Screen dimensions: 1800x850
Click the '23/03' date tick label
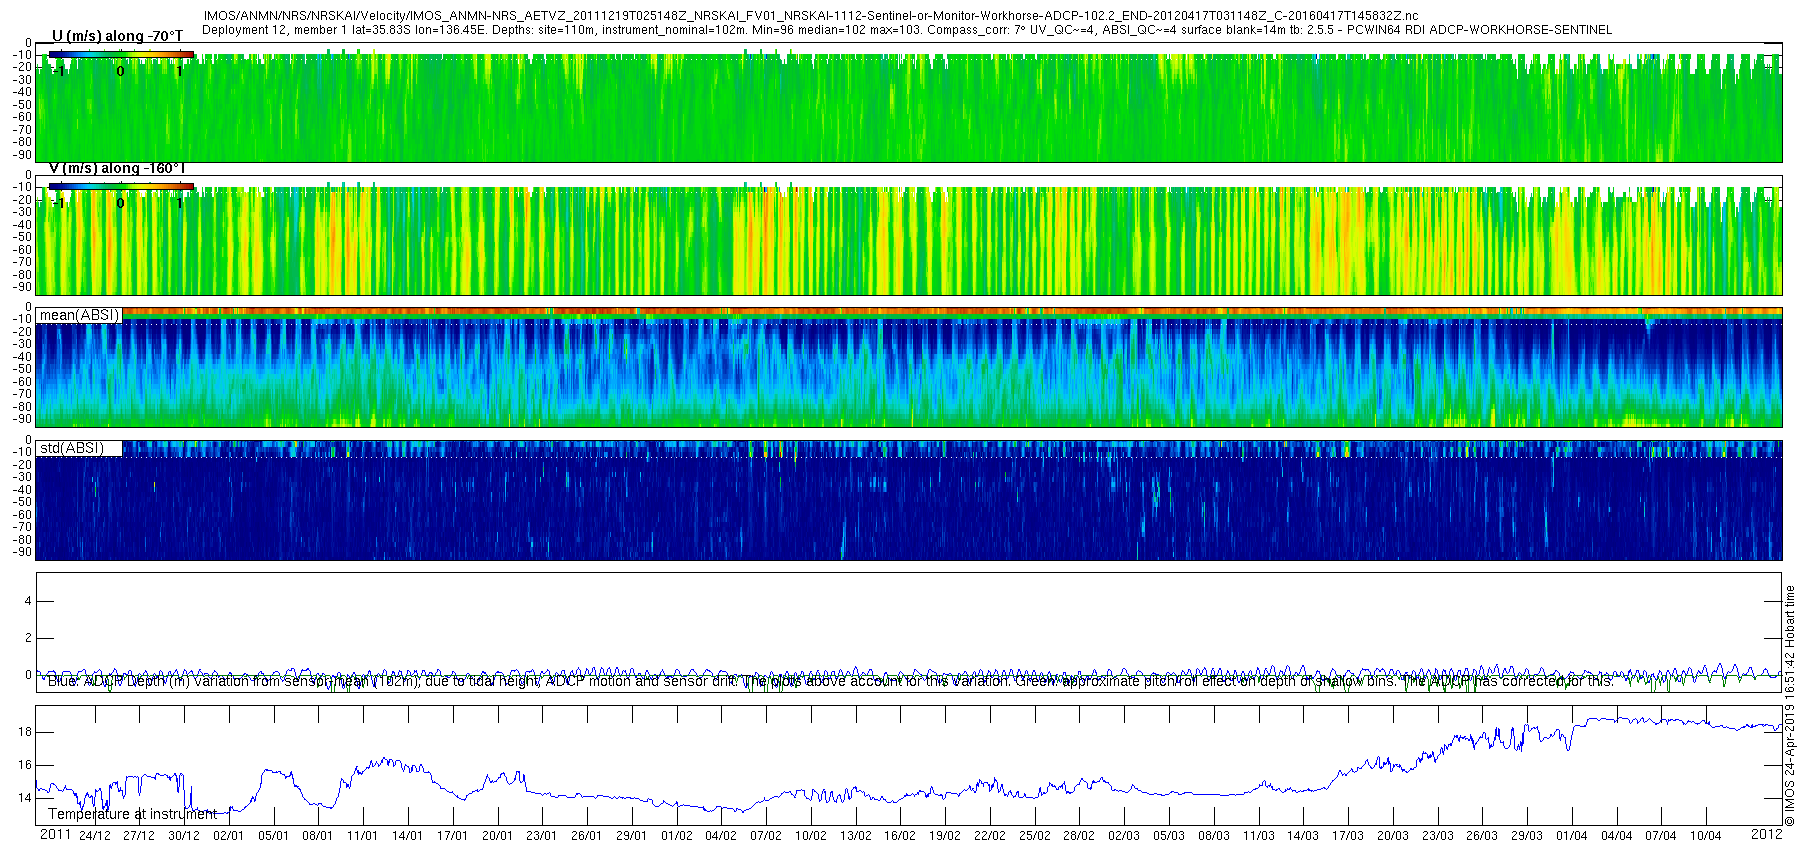click(1438, 836)
